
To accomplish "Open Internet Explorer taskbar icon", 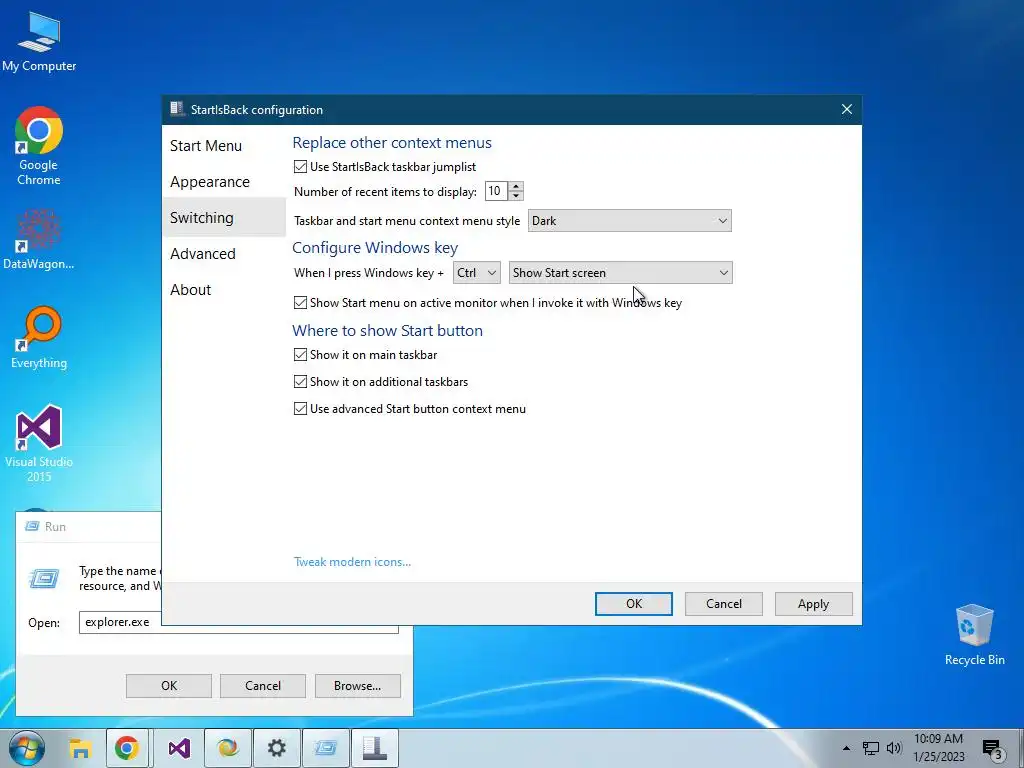I will (228, 748).
